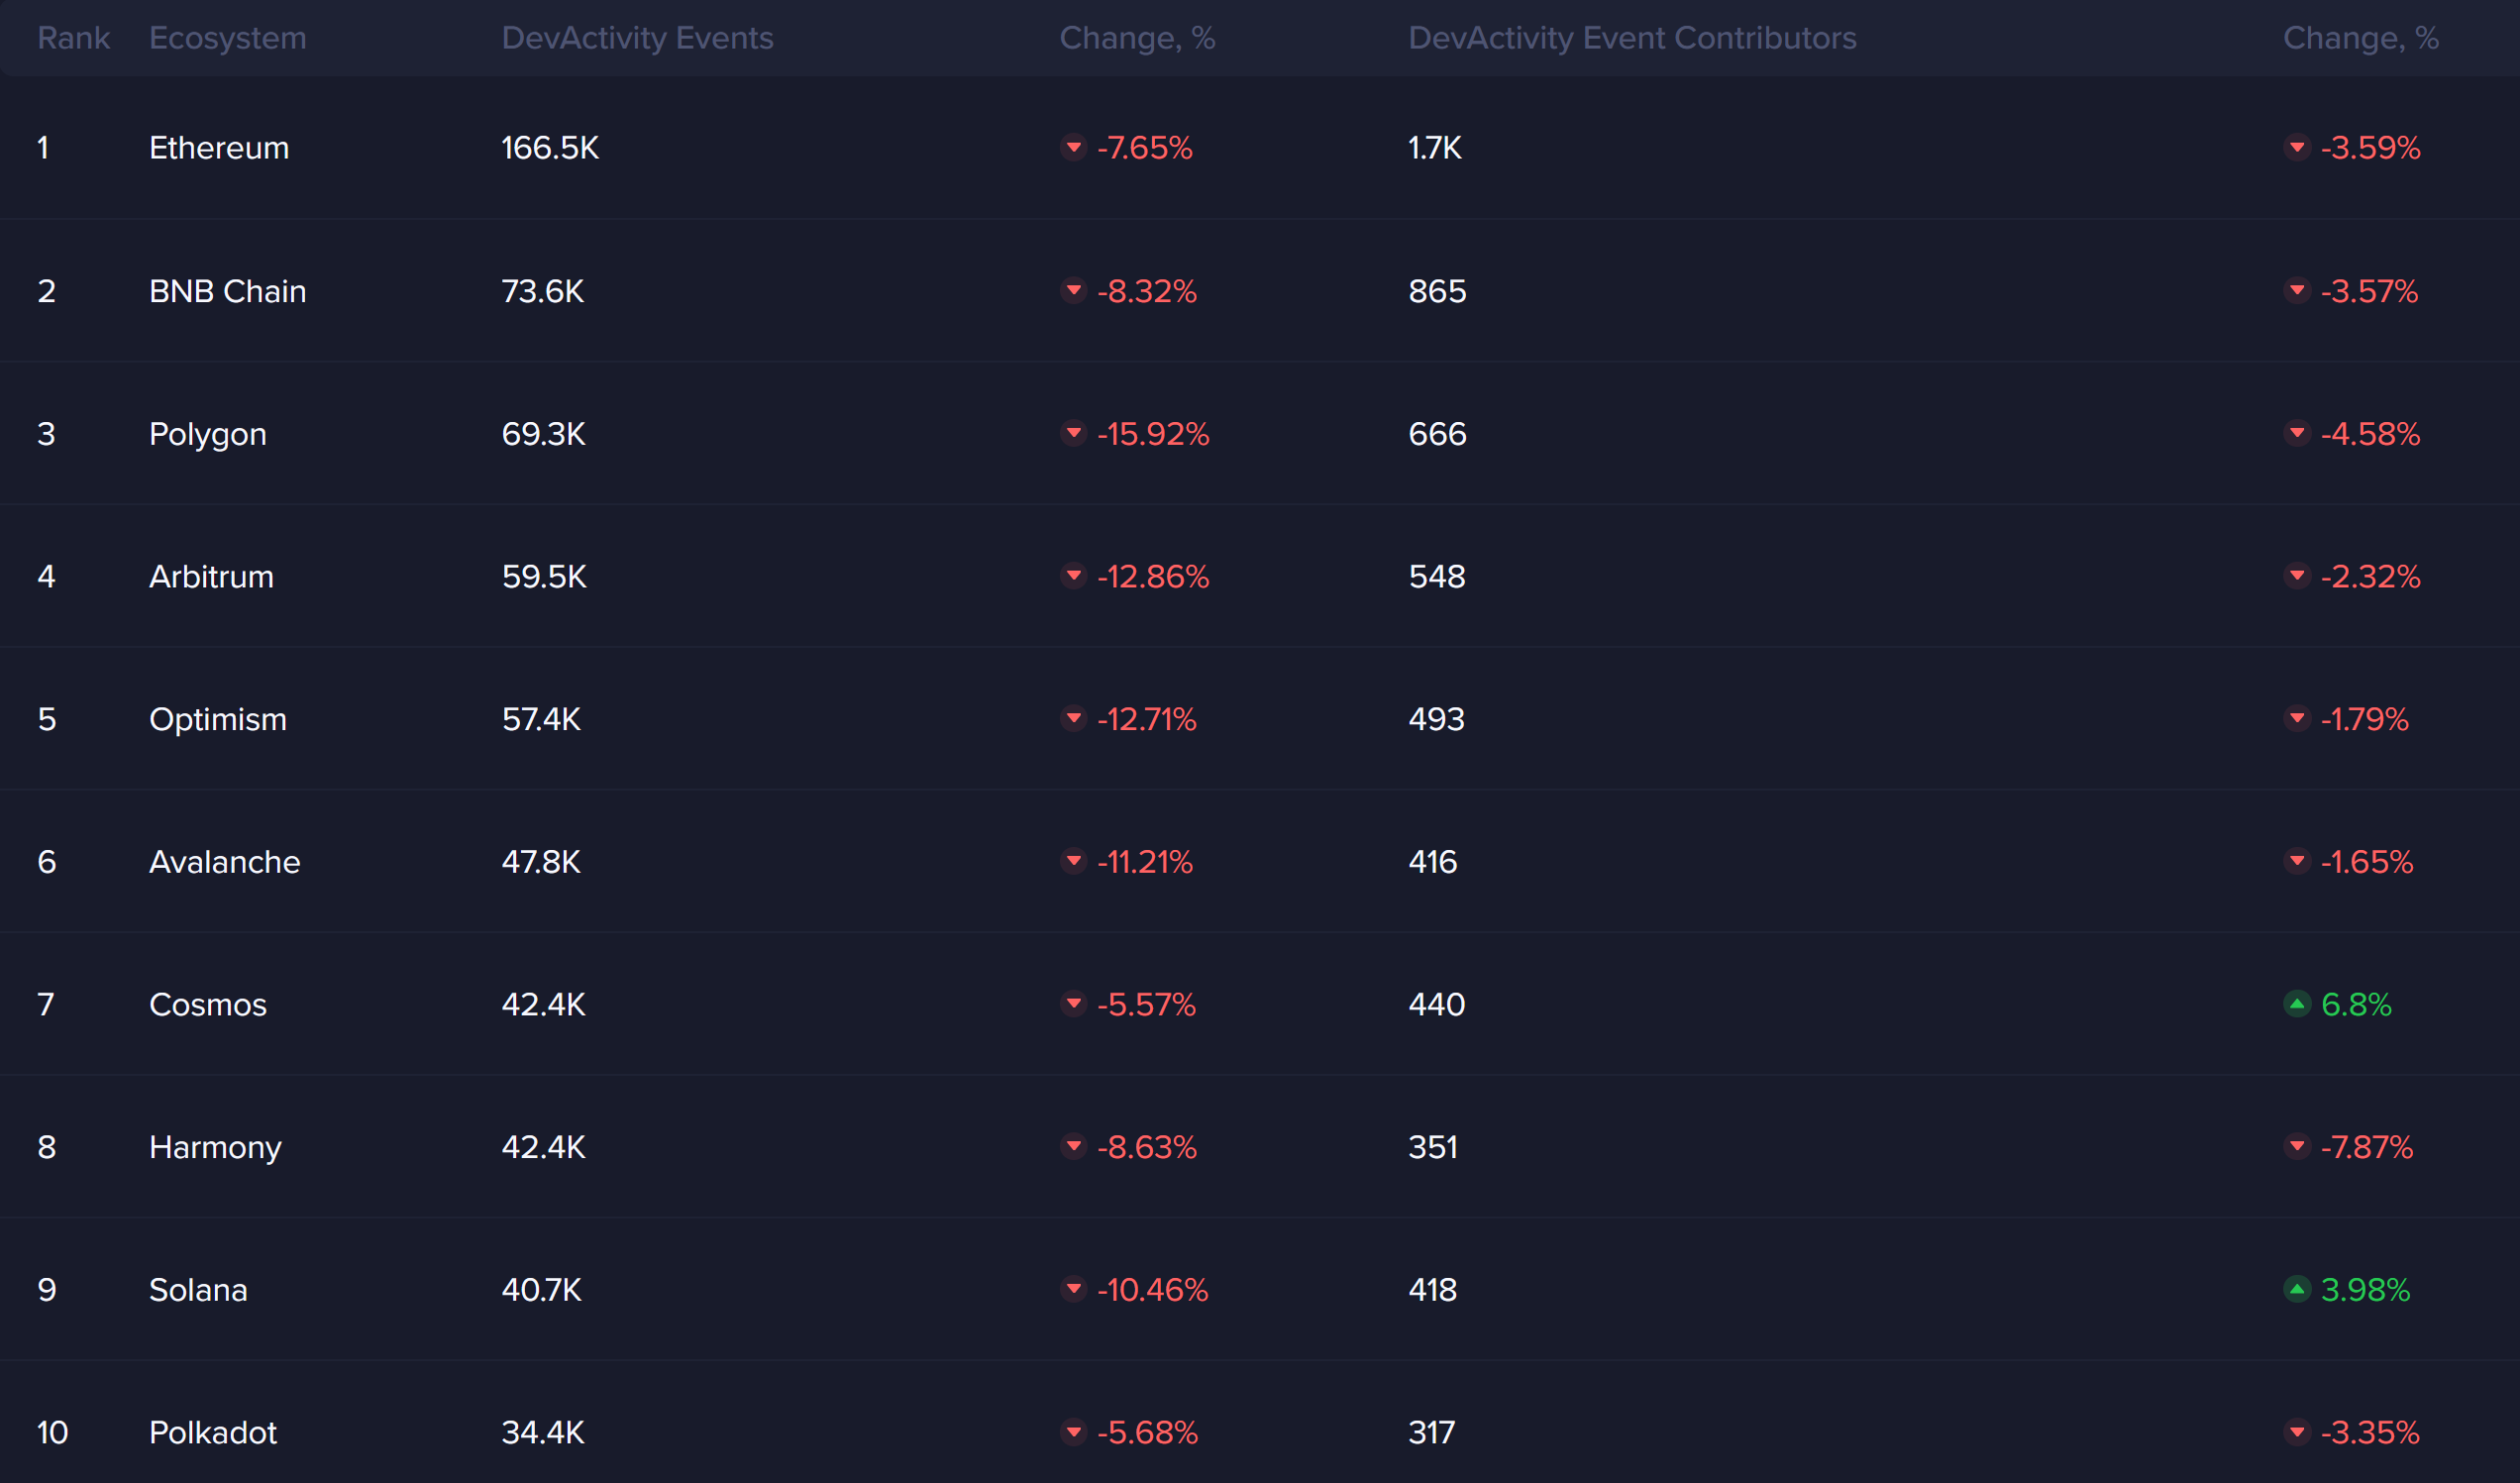Screen dimensions: 2520x1483
Task: Open the BNB Chain ecosystem
Action: click(x=227, y=291)
